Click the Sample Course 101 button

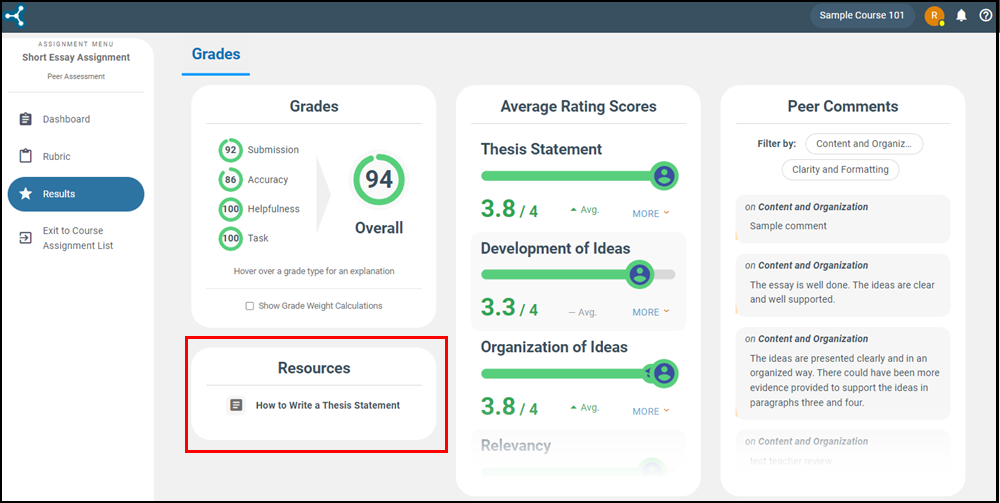coord(862,15)
